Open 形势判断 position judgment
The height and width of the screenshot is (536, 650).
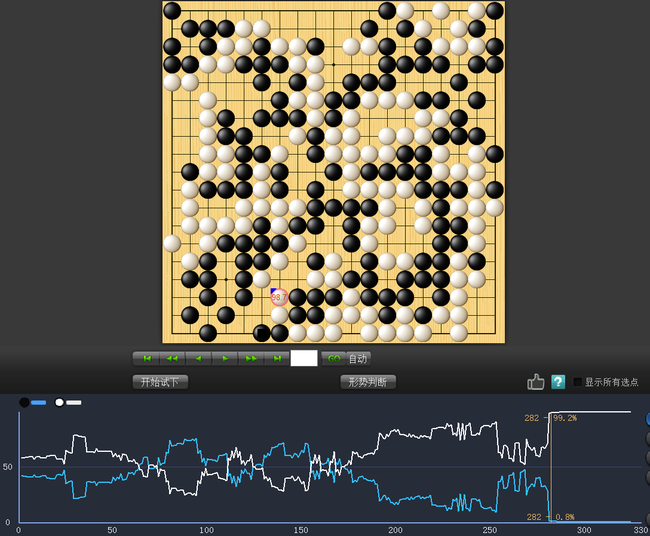(x=368, y=382)
